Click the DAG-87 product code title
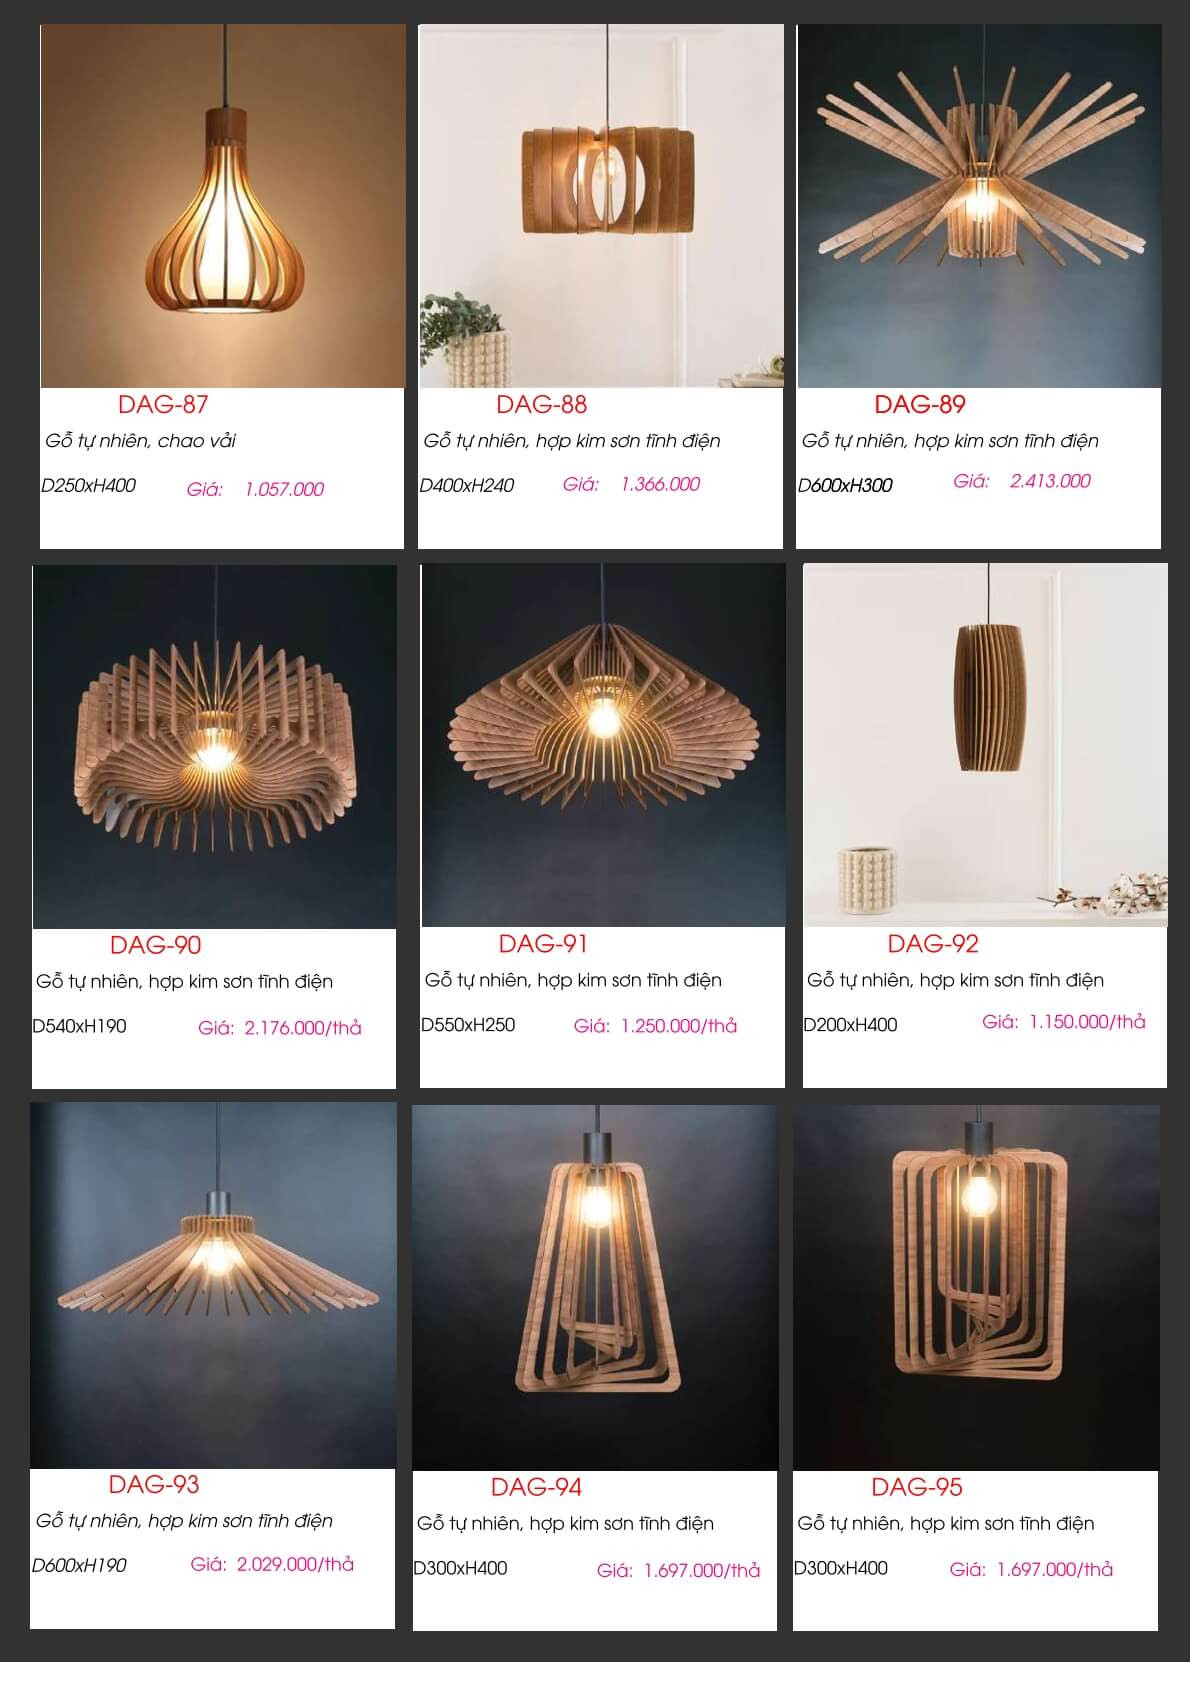The width and height of the screenshot is (1190, 1683). 163,405
